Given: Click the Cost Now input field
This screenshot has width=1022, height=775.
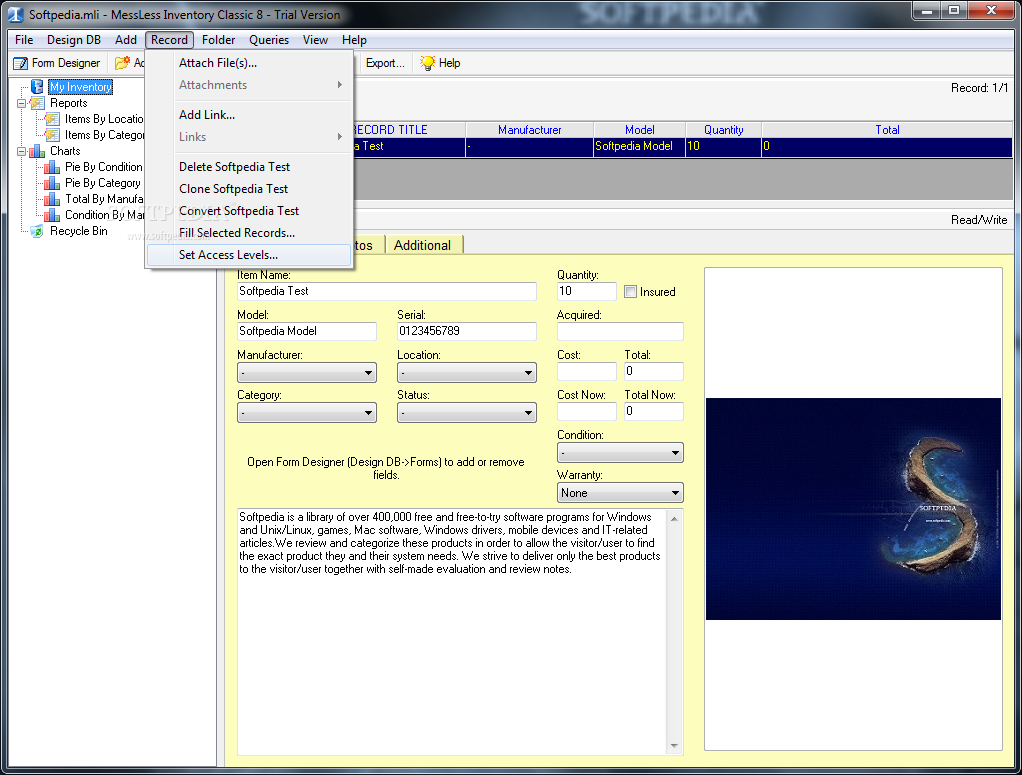Looking at the screenshot, I should [587, 411].
